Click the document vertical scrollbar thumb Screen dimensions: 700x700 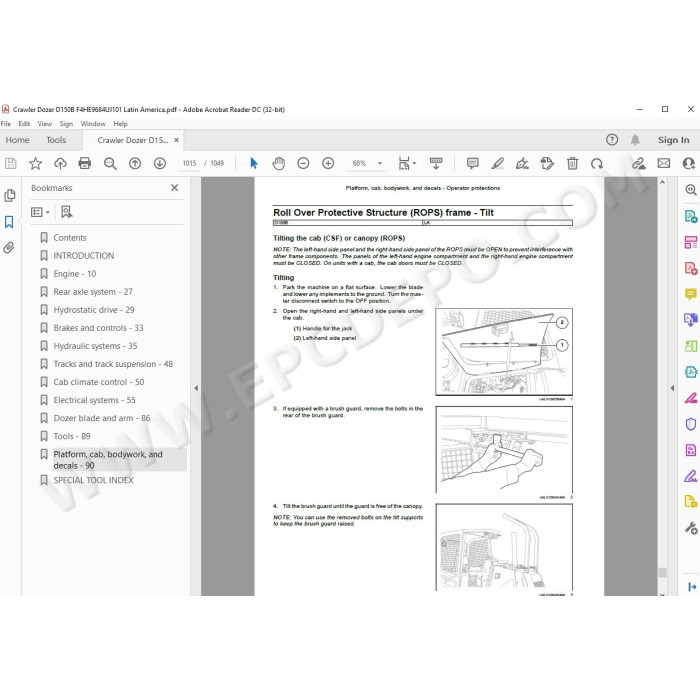point(662,572)
